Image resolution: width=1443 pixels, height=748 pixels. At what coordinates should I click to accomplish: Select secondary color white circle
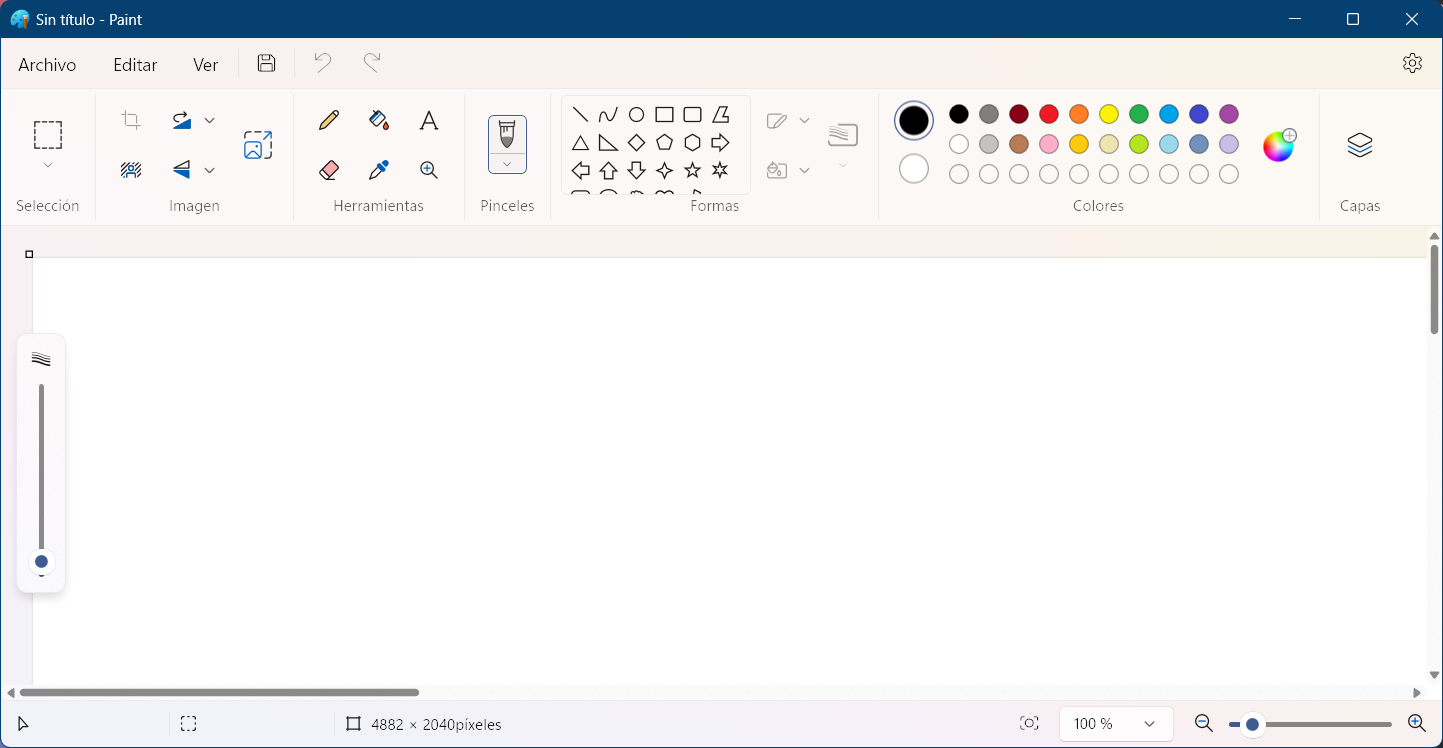click(x=914, y=169)
